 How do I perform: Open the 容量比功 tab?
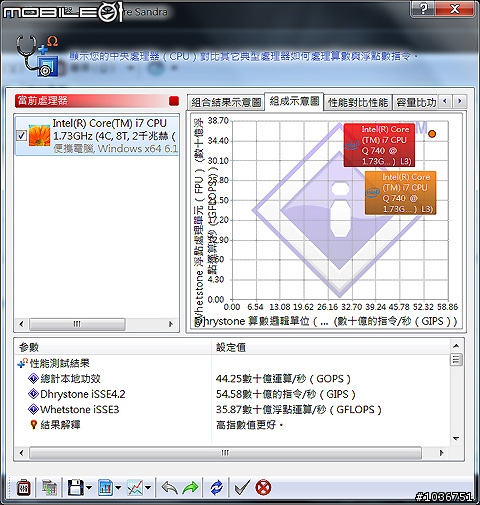pyautogui.click(x=416, y=102)
